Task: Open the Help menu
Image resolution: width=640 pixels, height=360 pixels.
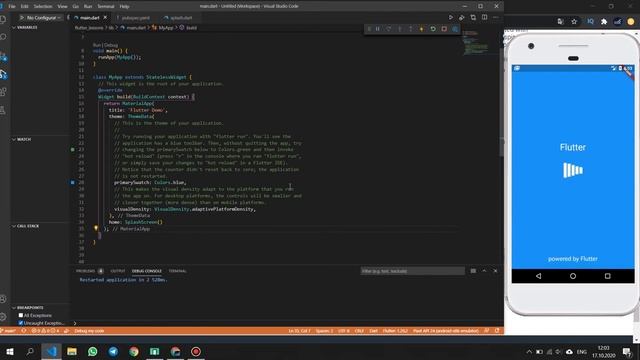Action: coord(124,7)
